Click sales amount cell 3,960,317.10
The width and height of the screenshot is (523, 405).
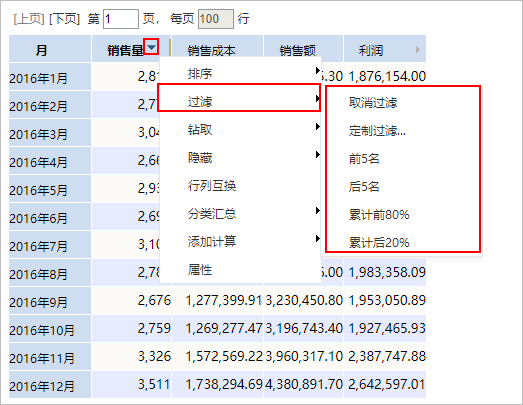pos(304,357)
